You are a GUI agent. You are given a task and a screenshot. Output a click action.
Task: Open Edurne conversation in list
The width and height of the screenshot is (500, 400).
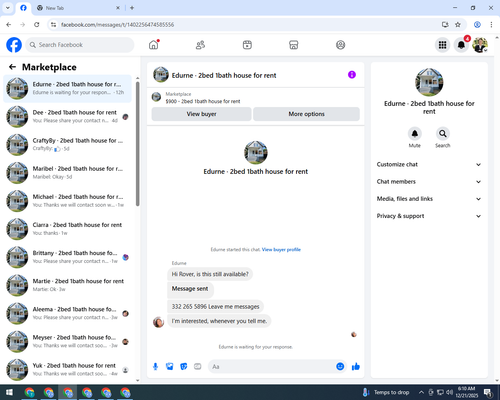[68, 88]
